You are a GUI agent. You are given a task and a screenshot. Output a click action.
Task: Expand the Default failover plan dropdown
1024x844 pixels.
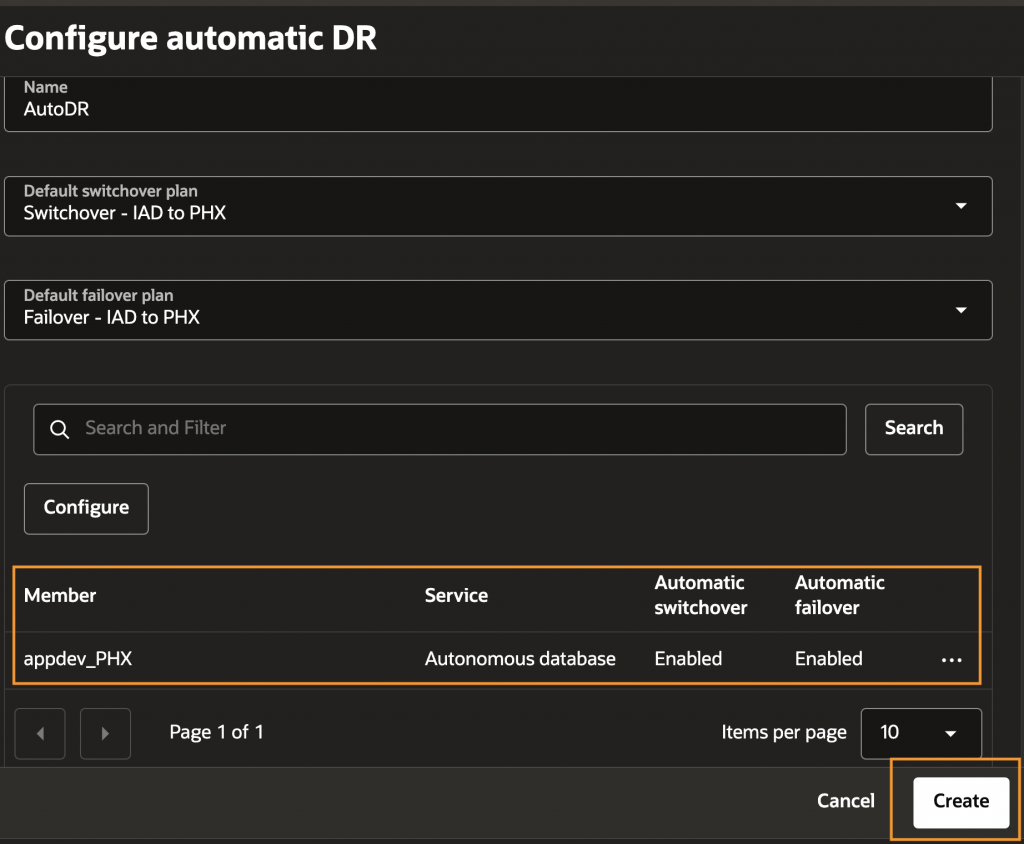click(x=960, y=310)
